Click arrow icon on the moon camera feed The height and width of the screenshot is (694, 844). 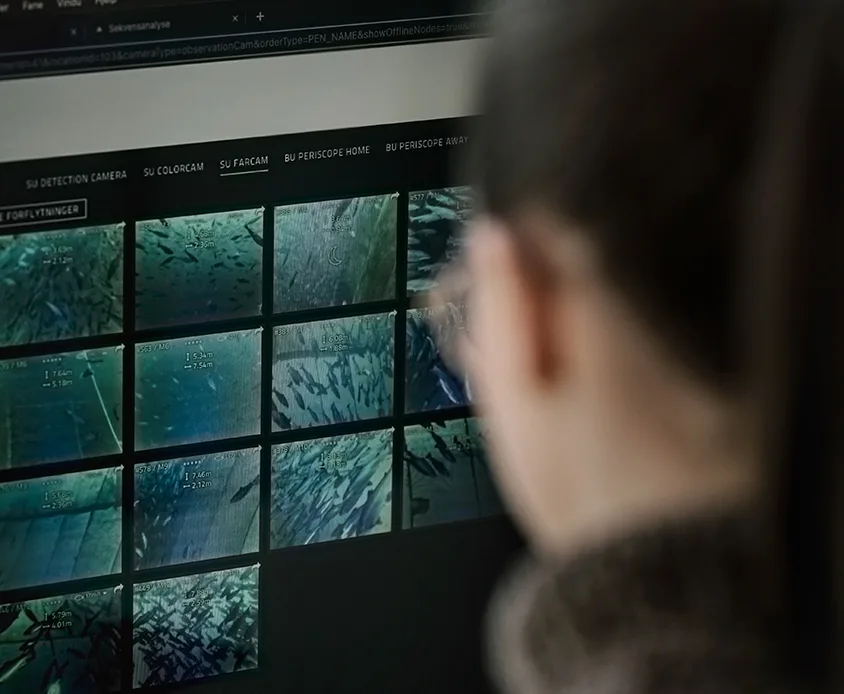pyautogui.click(x=394, y=196)
